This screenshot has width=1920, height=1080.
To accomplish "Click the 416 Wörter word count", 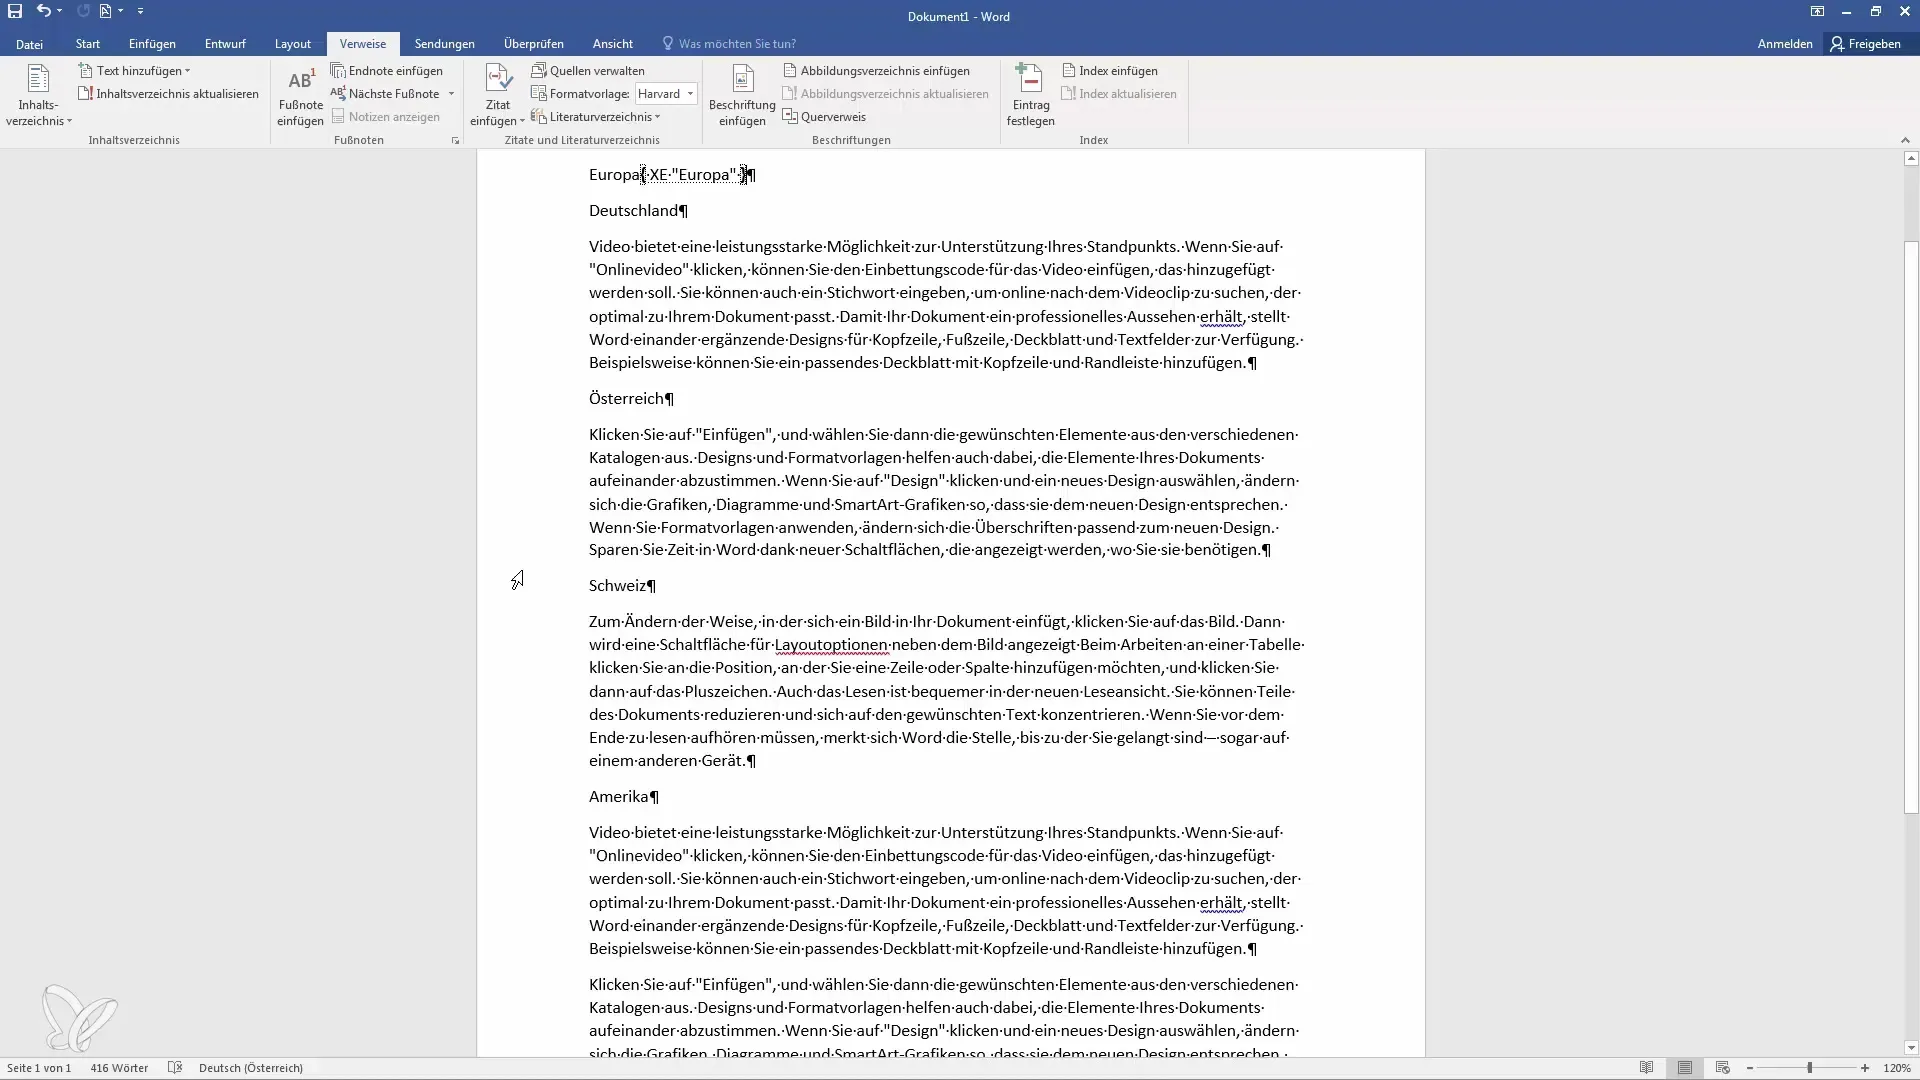I will pyautogui.click(x=119, y=1068).
